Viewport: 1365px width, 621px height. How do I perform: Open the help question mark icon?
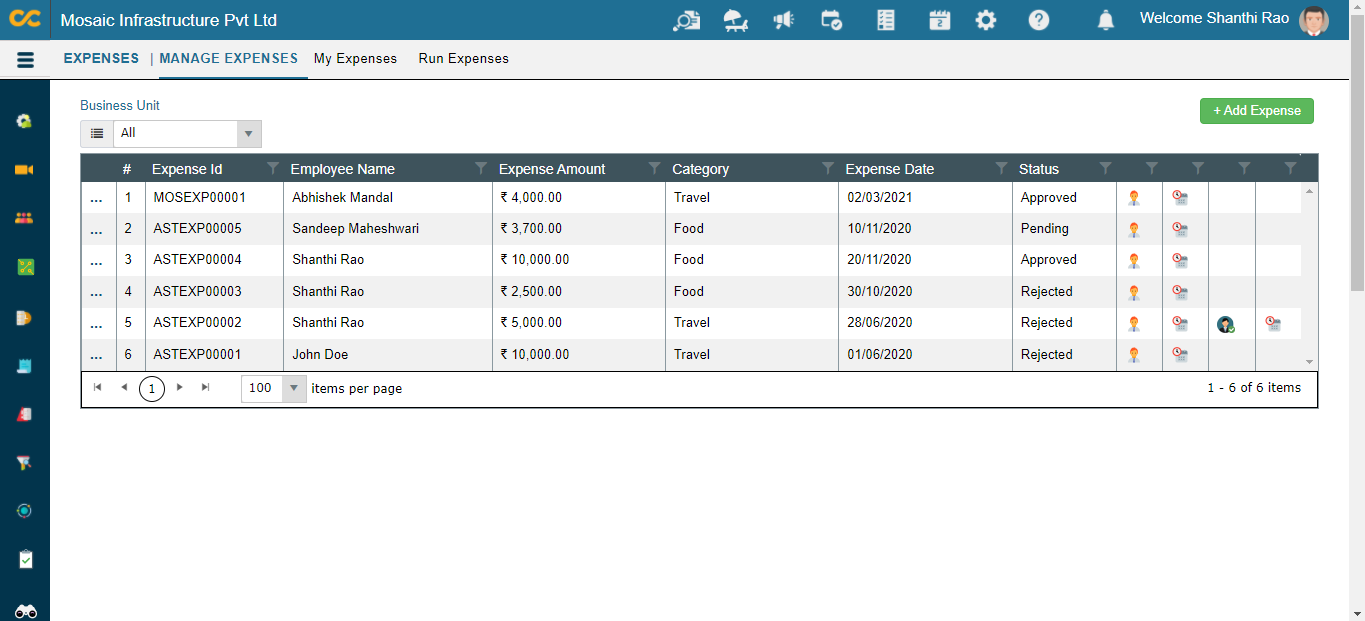pos(1039,20)
